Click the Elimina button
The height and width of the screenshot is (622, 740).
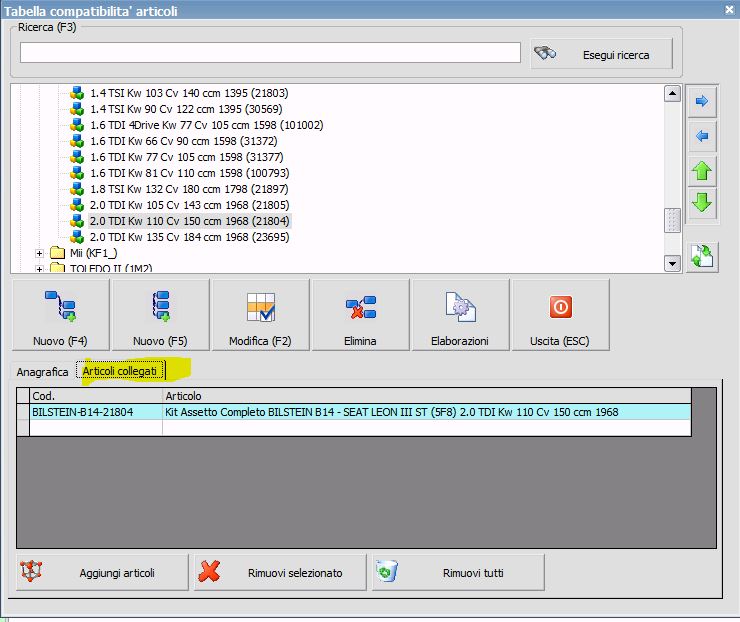pyautogui.click(x=361, y=315)
